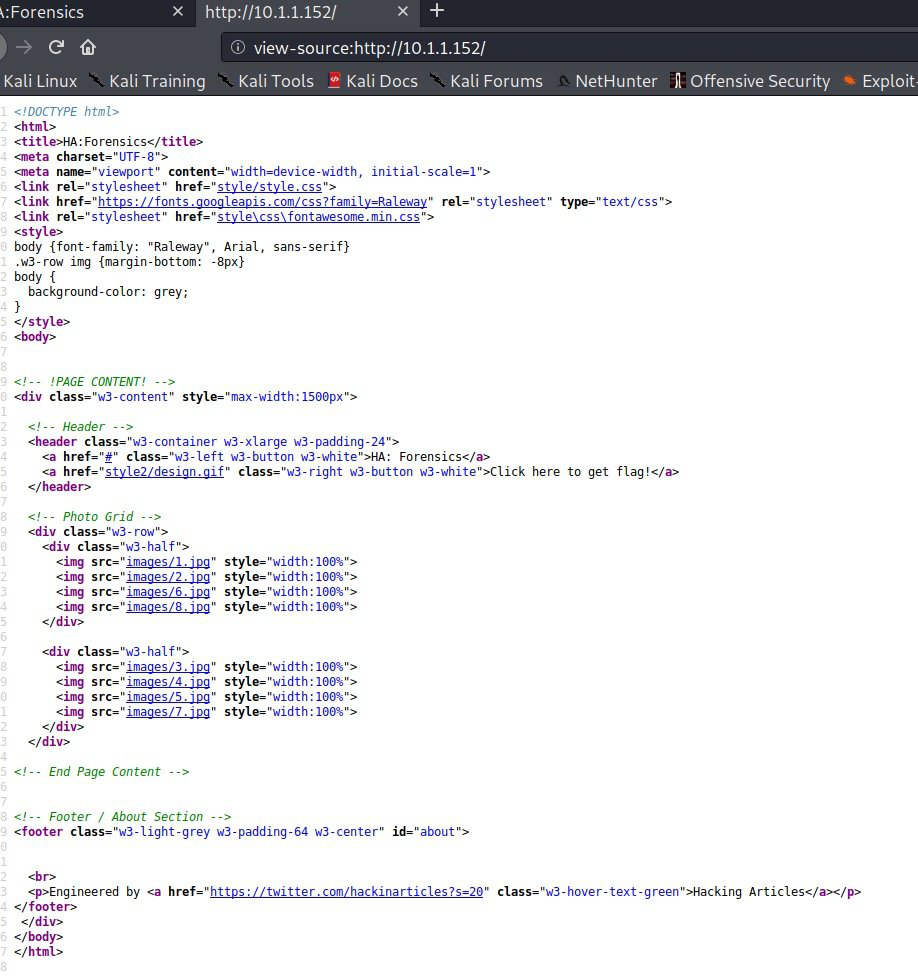The height and width of the screenshot is (976, 918).
Task: Open the images/2.jpg link
Action: [168, 577]
